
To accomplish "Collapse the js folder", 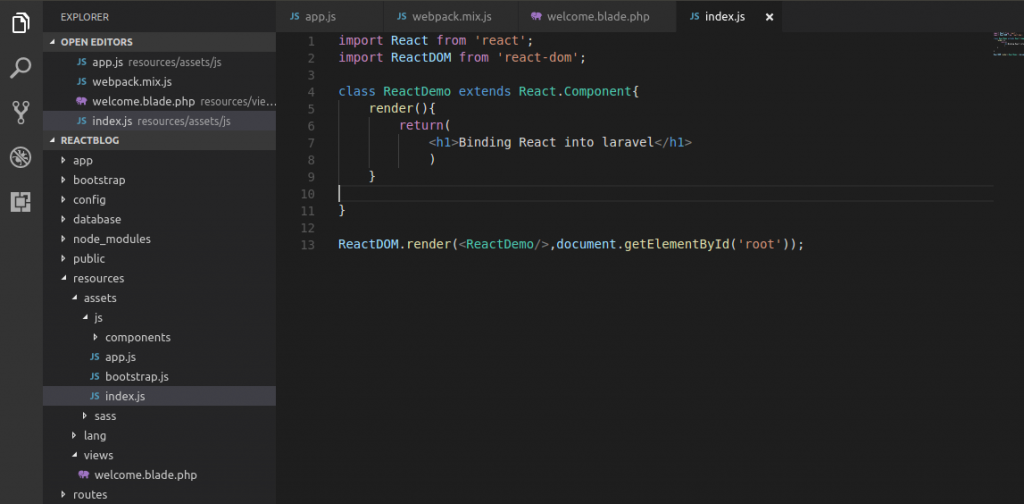I will coord(159,317).
